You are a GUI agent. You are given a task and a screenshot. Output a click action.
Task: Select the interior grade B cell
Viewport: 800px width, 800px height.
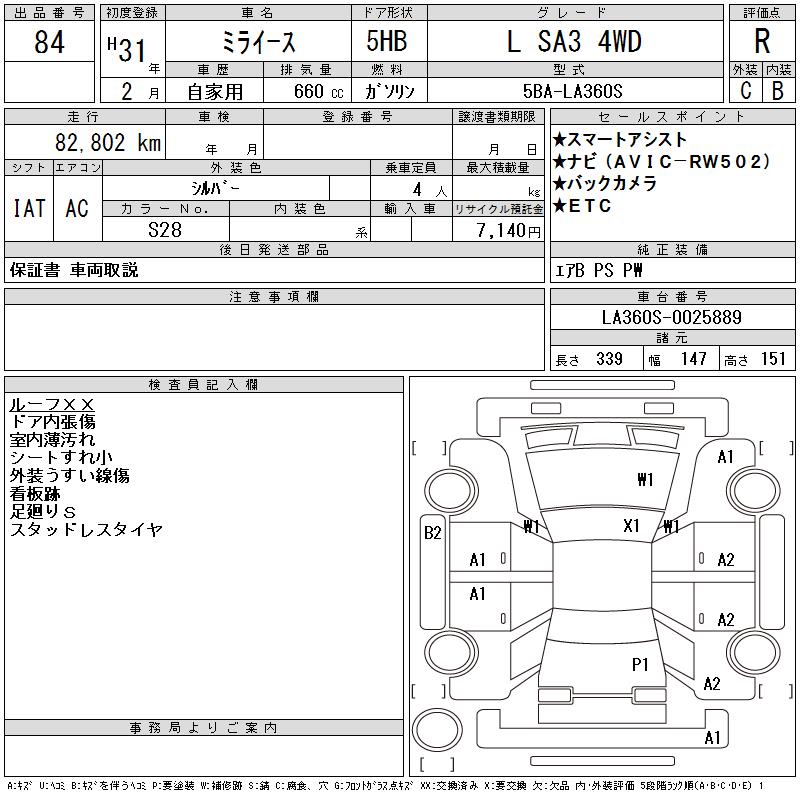[778, 90]
